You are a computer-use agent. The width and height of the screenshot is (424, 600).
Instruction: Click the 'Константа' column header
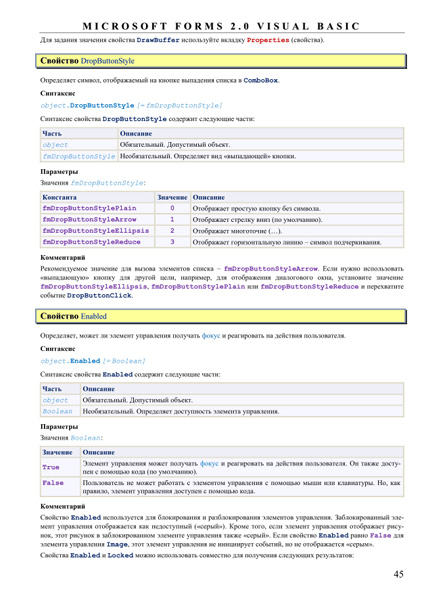98,197
